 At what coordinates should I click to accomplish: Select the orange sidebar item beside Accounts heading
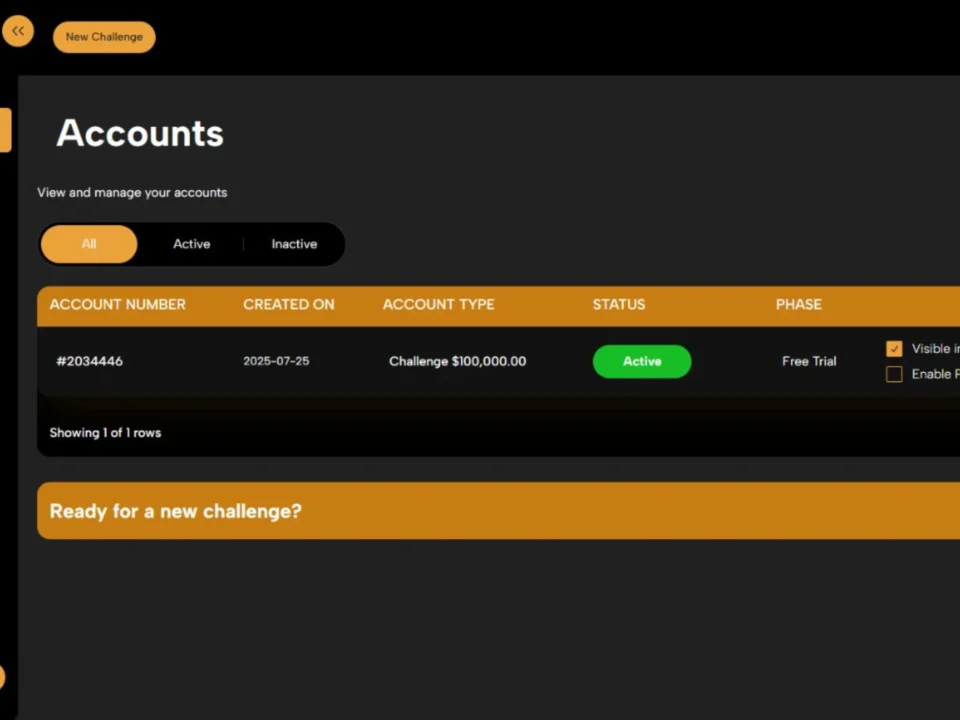tap(5, 130)
